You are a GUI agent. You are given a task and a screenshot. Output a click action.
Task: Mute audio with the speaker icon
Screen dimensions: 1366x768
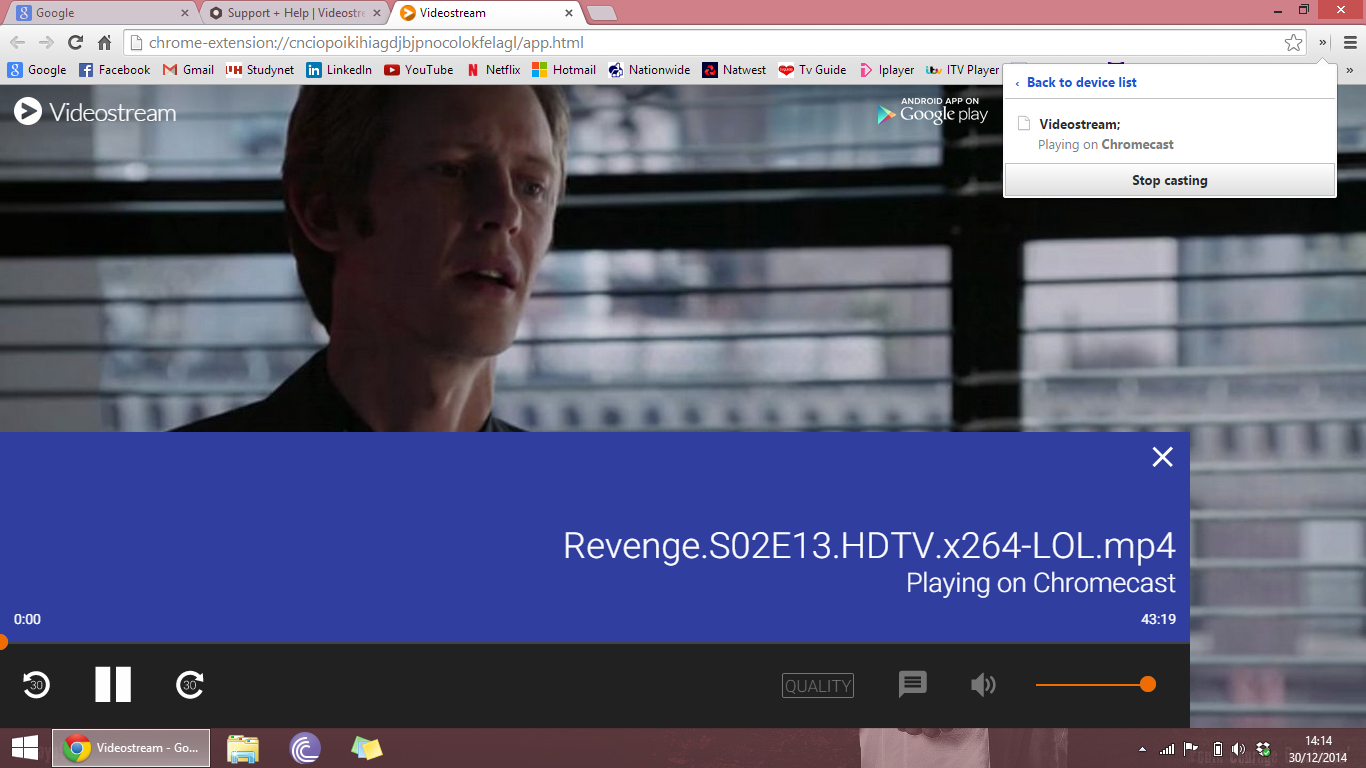983,685
